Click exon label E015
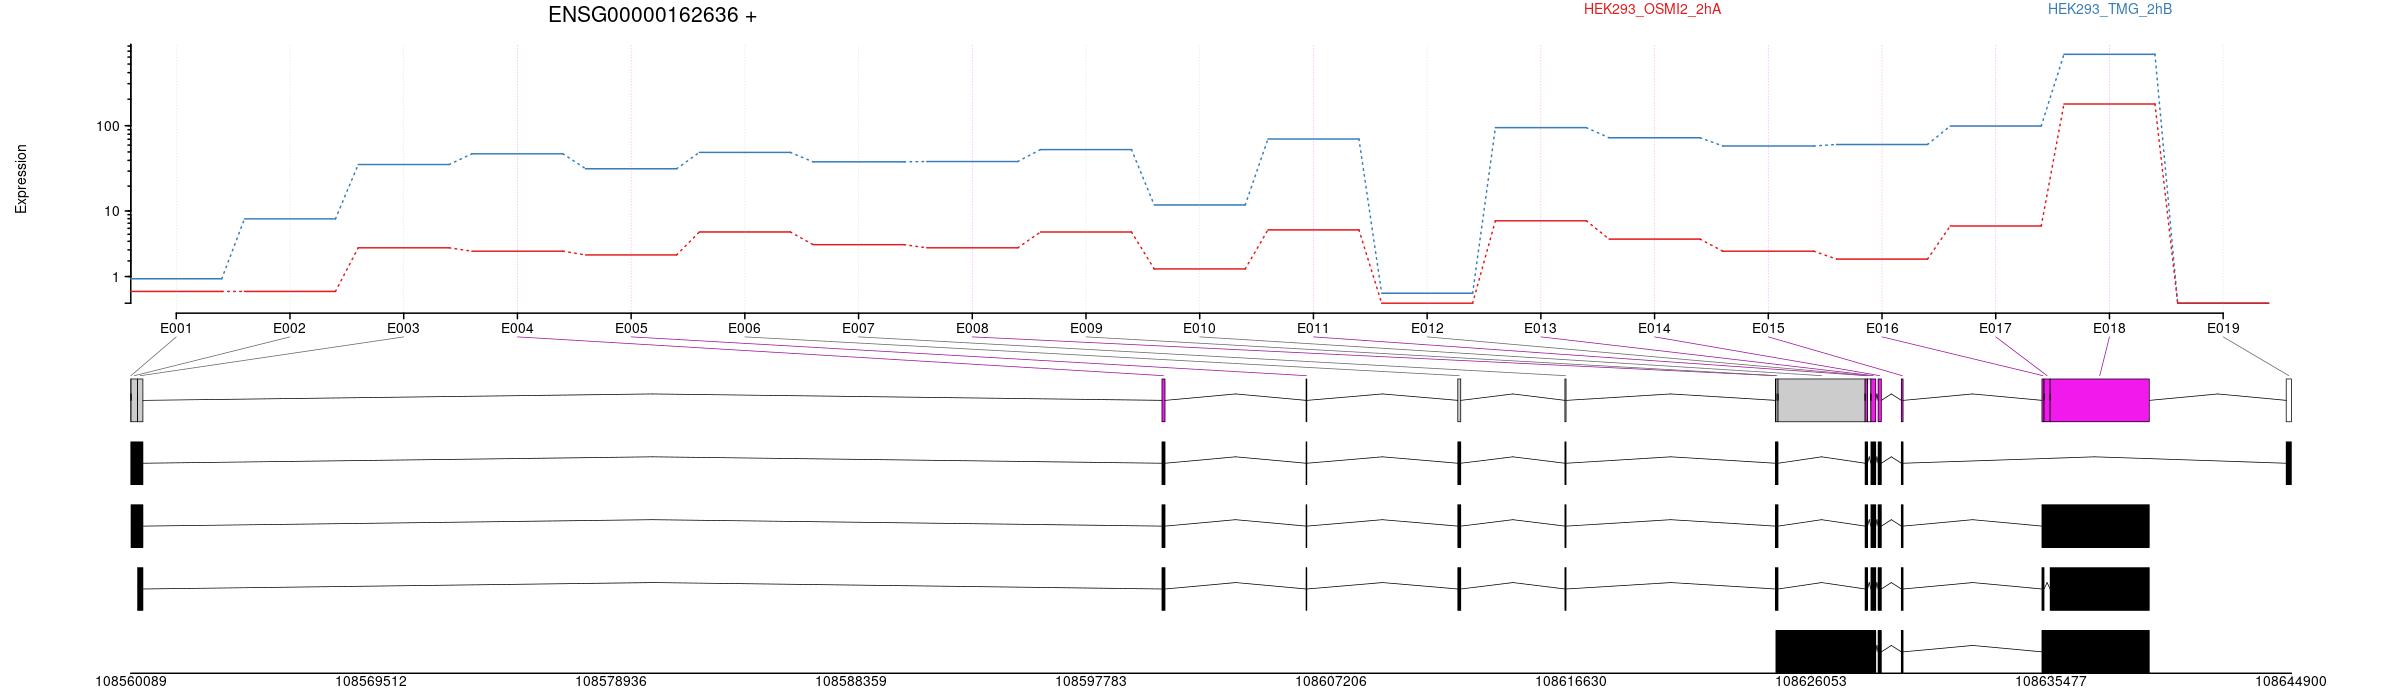 [1768, 328]
